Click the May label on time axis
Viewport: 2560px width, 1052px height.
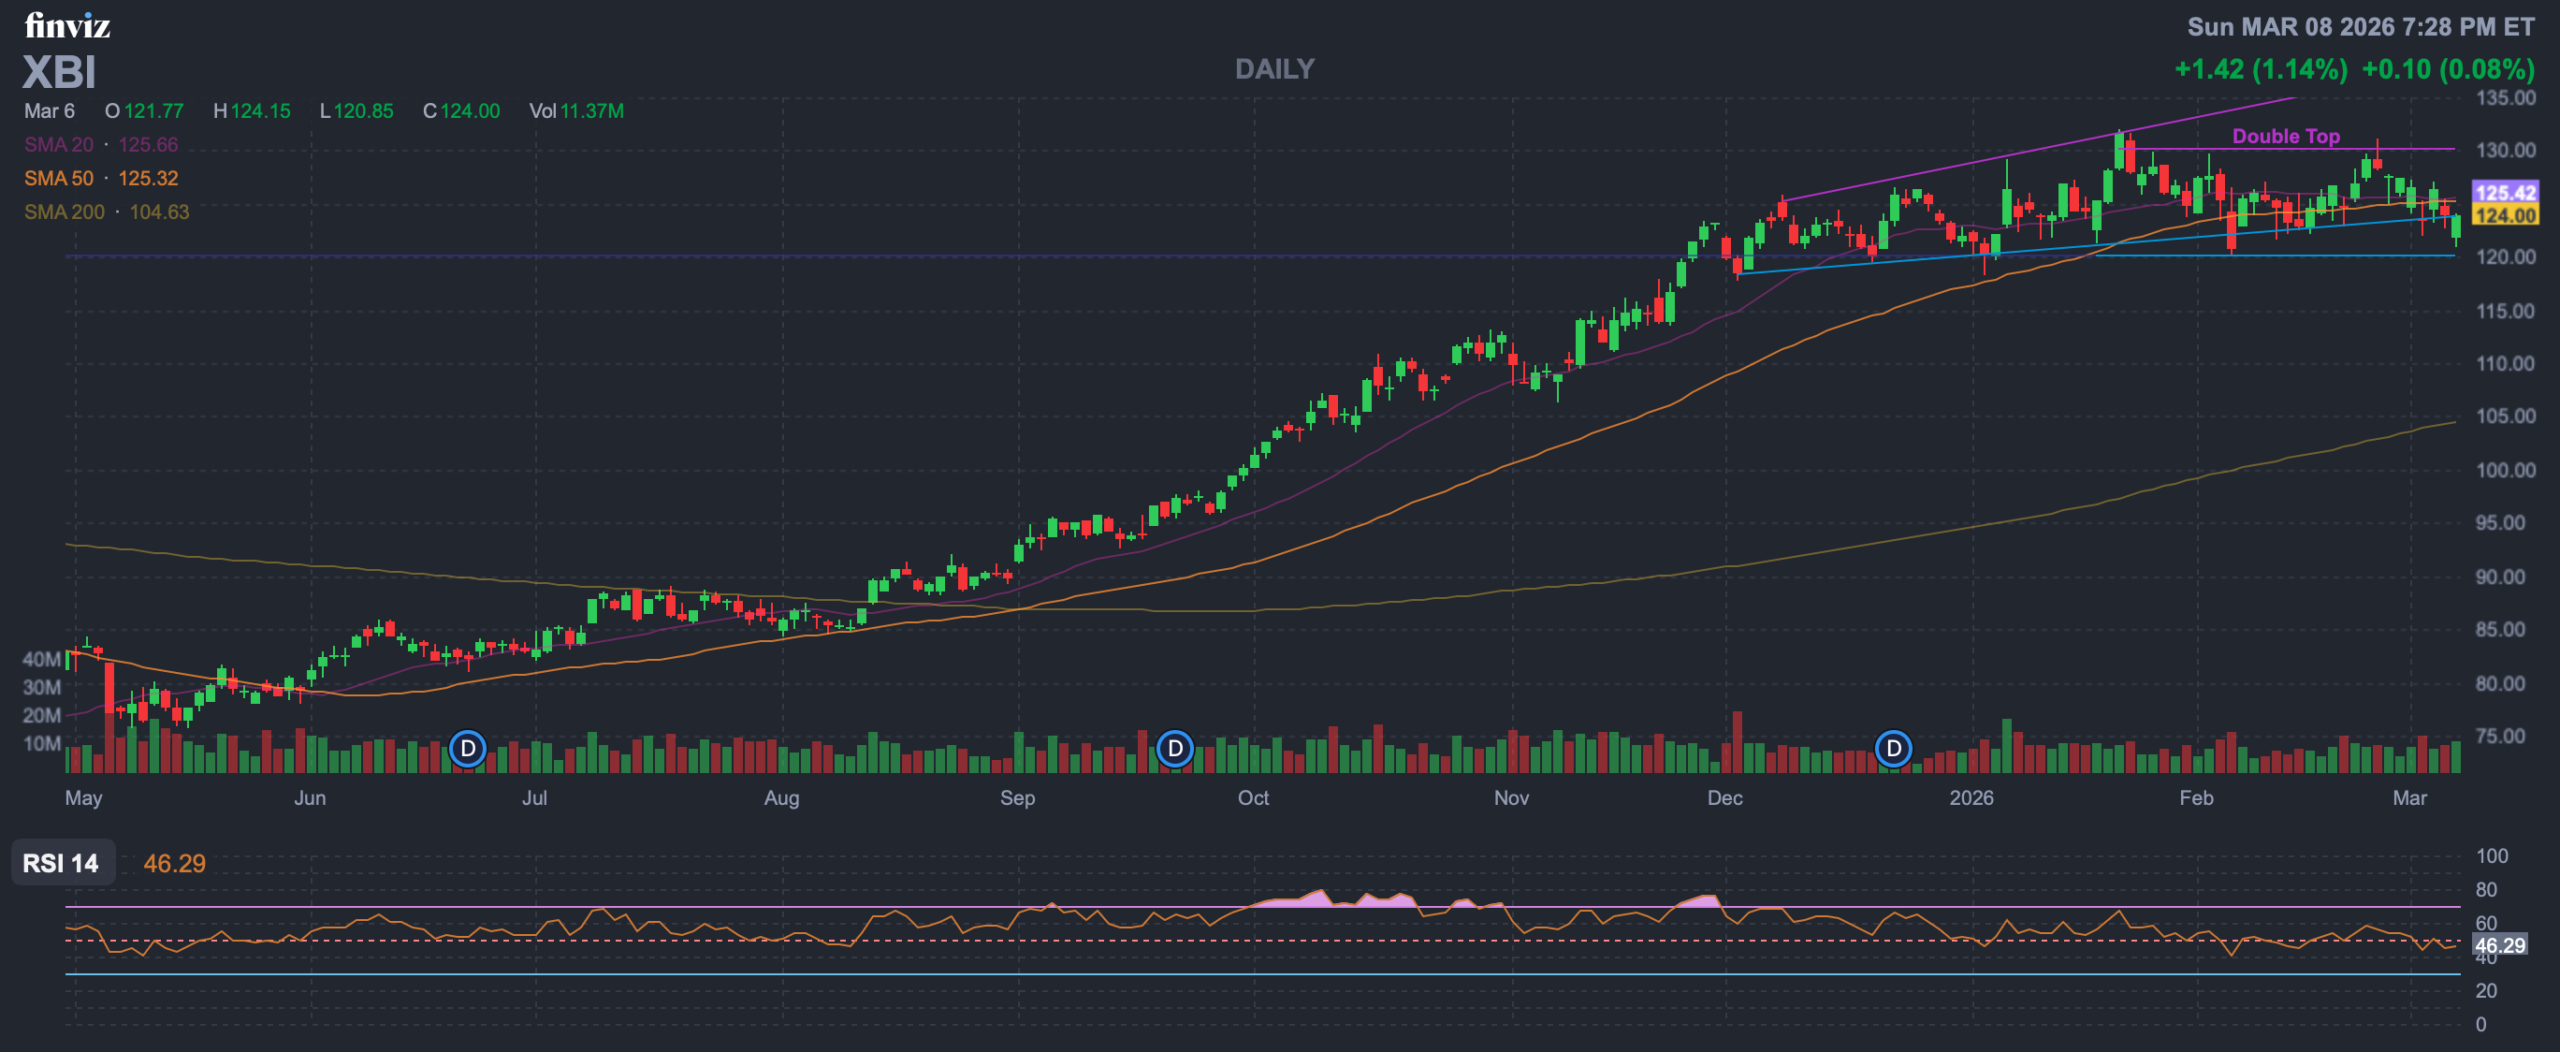(84, 798)
